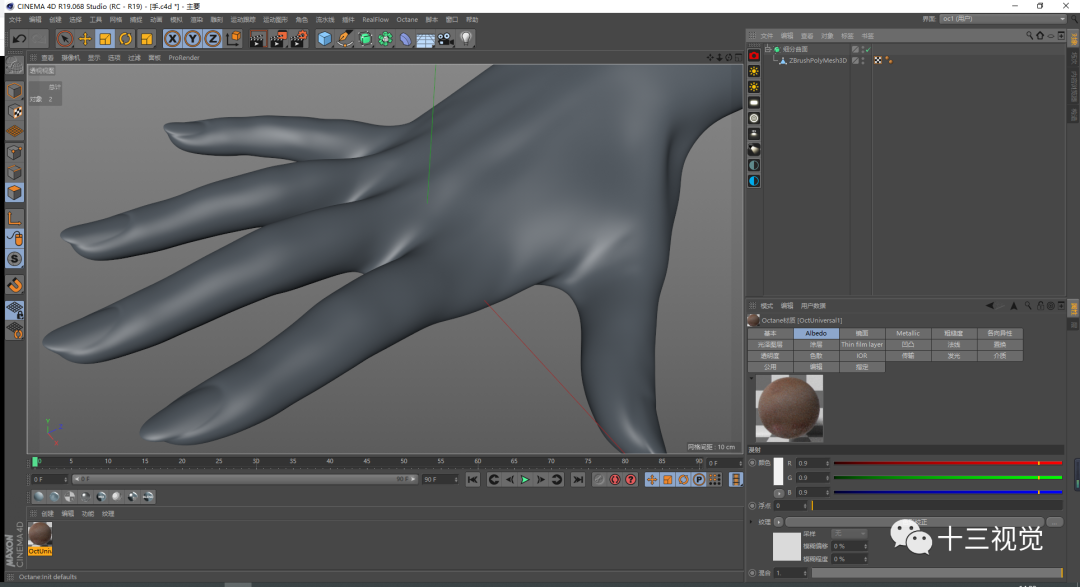Image resolution: width=1080 pixels, height=587 pixels.
Task: Open the Metallic material tab
Action: point(908,333)
